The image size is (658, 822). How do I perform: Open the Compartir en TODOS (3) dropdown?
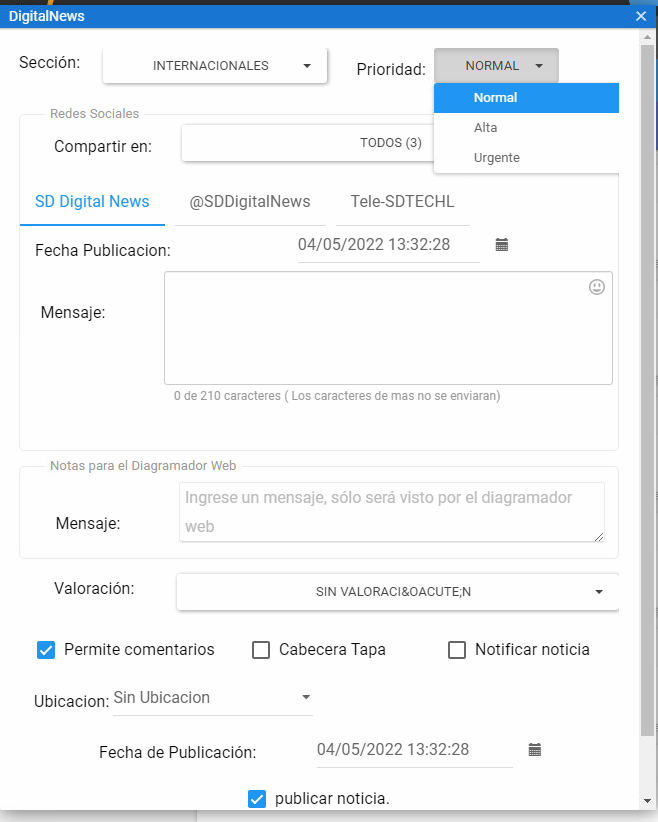(308, 143)
